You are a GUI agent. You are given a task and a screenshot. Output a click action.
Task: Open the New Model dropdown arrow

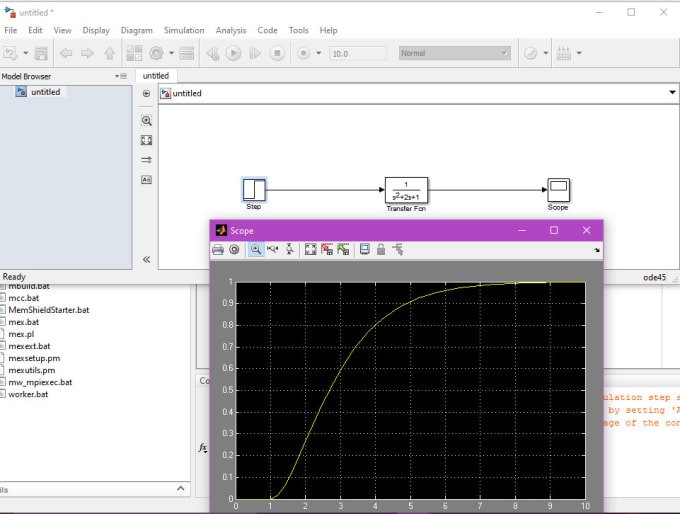(x=26, y=53)
